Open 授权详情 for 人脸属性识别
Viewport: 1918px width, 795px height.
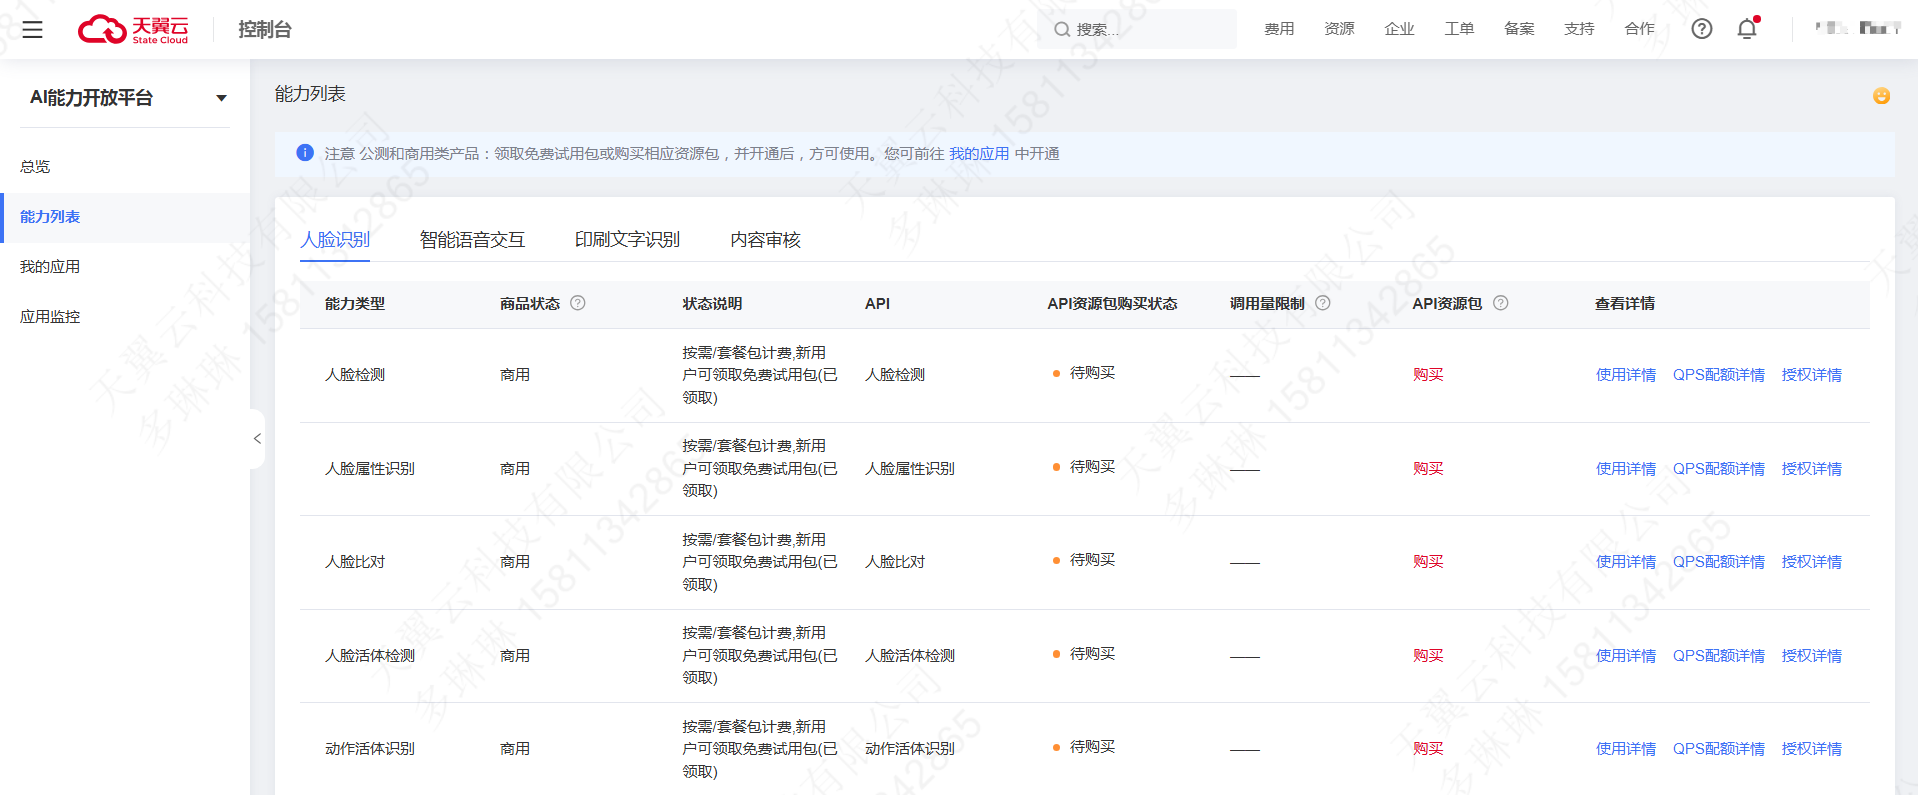(1812, 469)
